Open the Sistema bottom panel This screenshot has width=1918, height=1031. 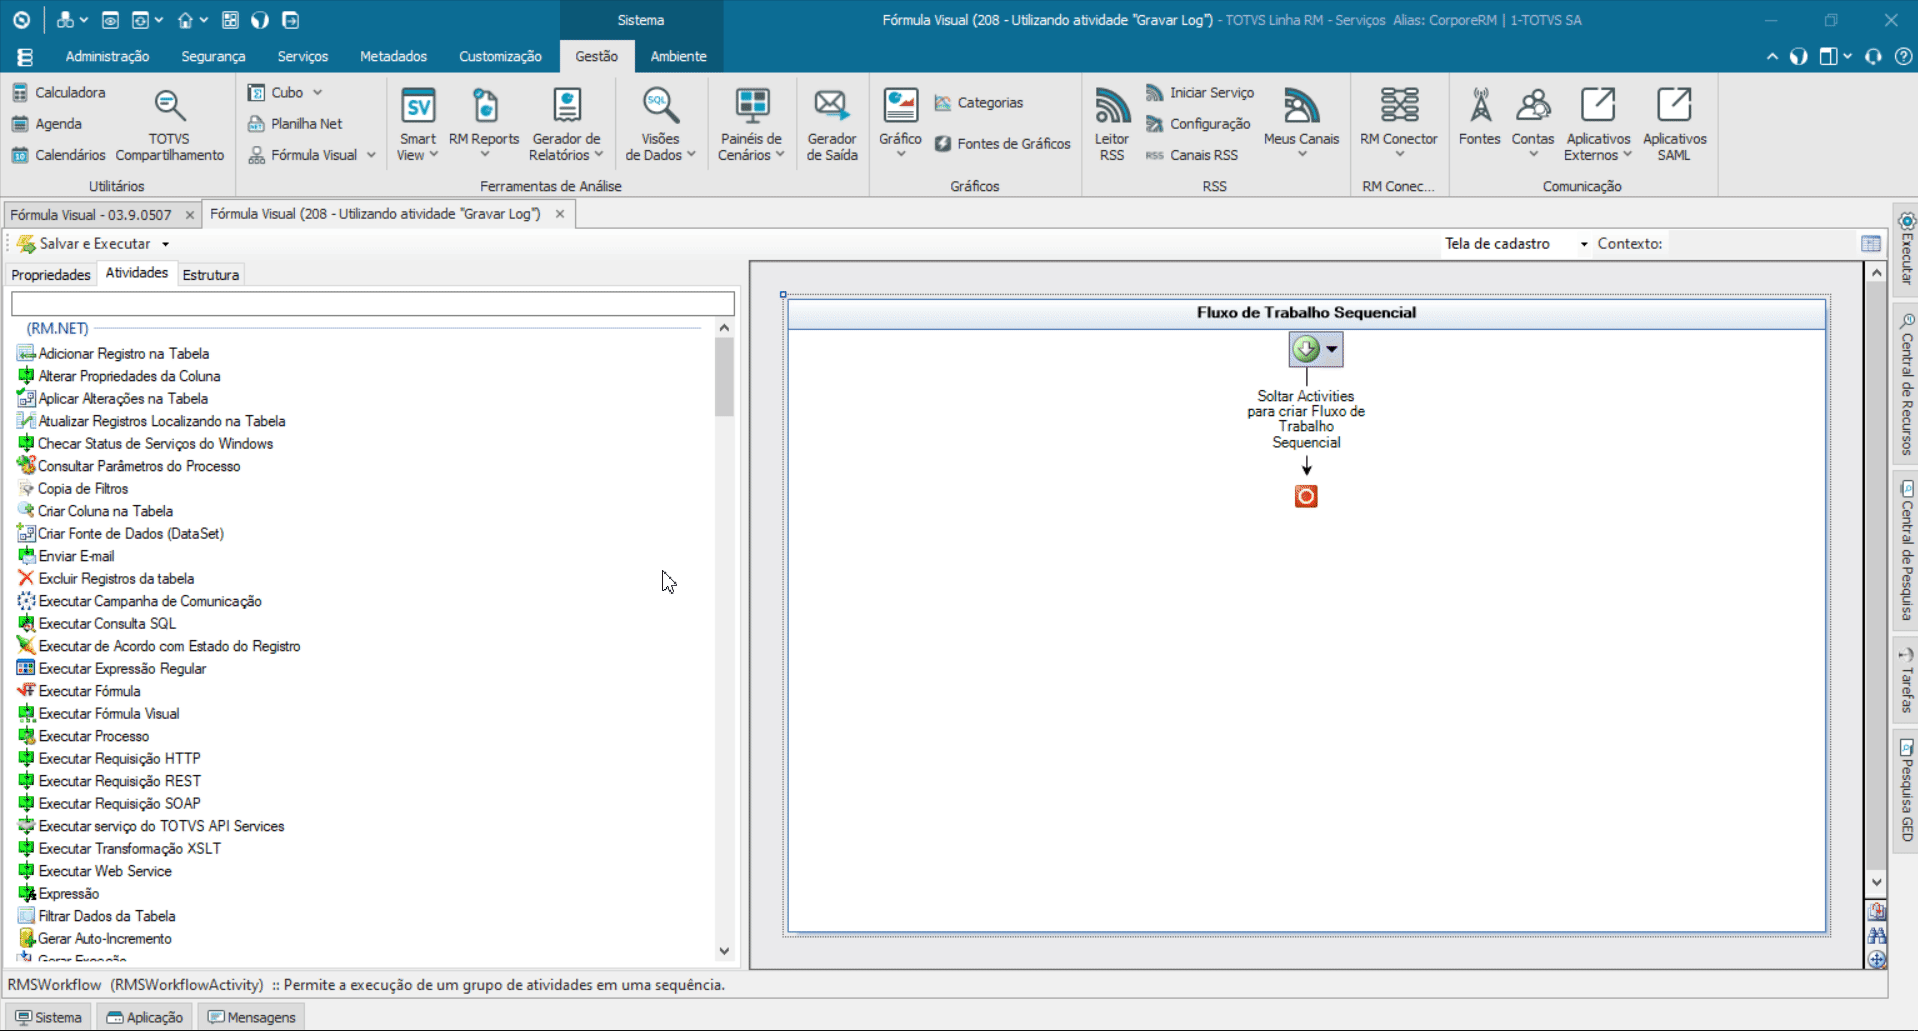pyautogui.click(x=49, y=1017)
